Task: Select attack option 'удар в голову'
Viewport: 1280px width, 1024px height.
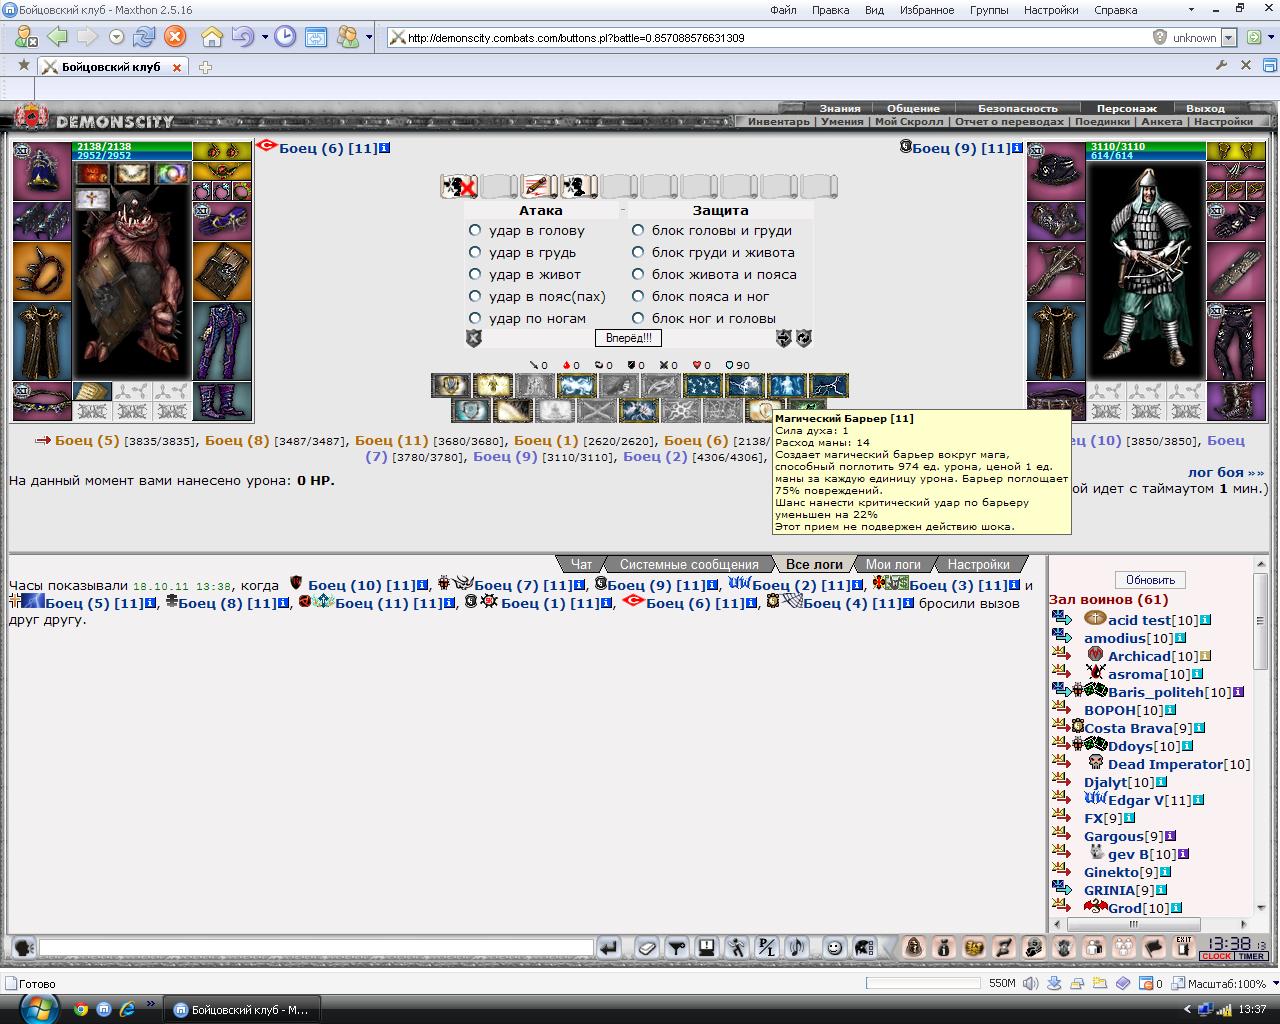Action: click(475, 230)
